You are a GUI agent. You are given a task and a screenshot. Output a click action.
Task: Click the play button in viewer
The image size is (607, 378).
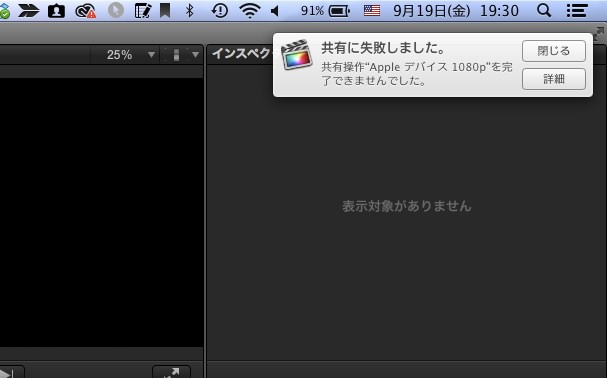pyautogui.click(x=8, y=373)
